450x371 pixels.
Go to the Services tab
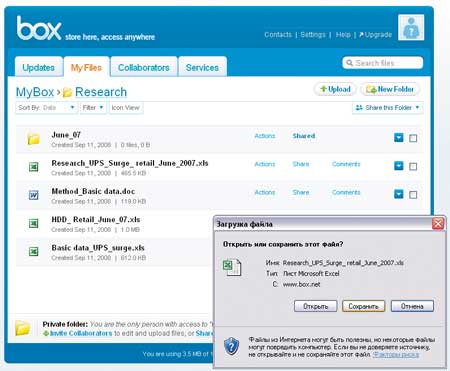pyautogui.click(x=202, y=67)
